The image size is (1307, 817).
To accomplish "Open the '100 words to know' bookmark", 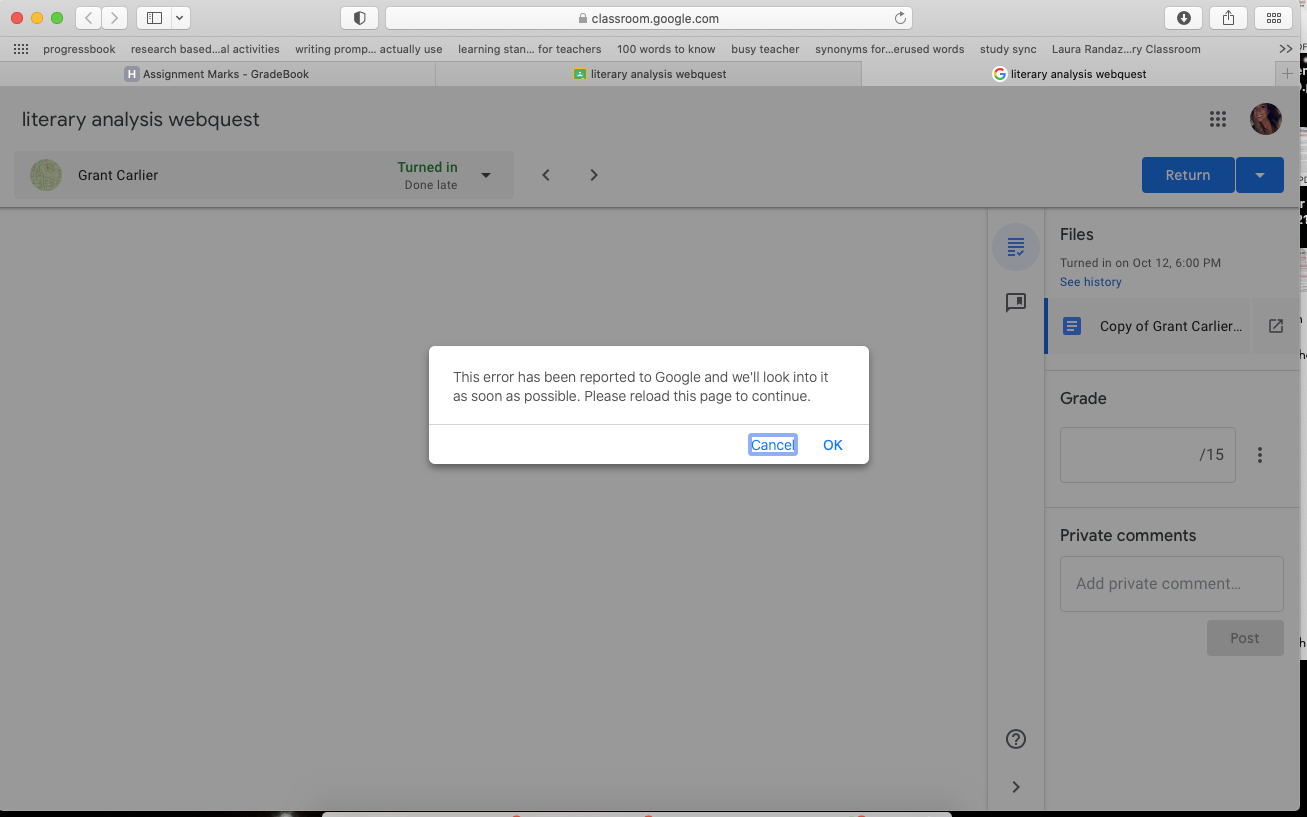I will point(666,49).
